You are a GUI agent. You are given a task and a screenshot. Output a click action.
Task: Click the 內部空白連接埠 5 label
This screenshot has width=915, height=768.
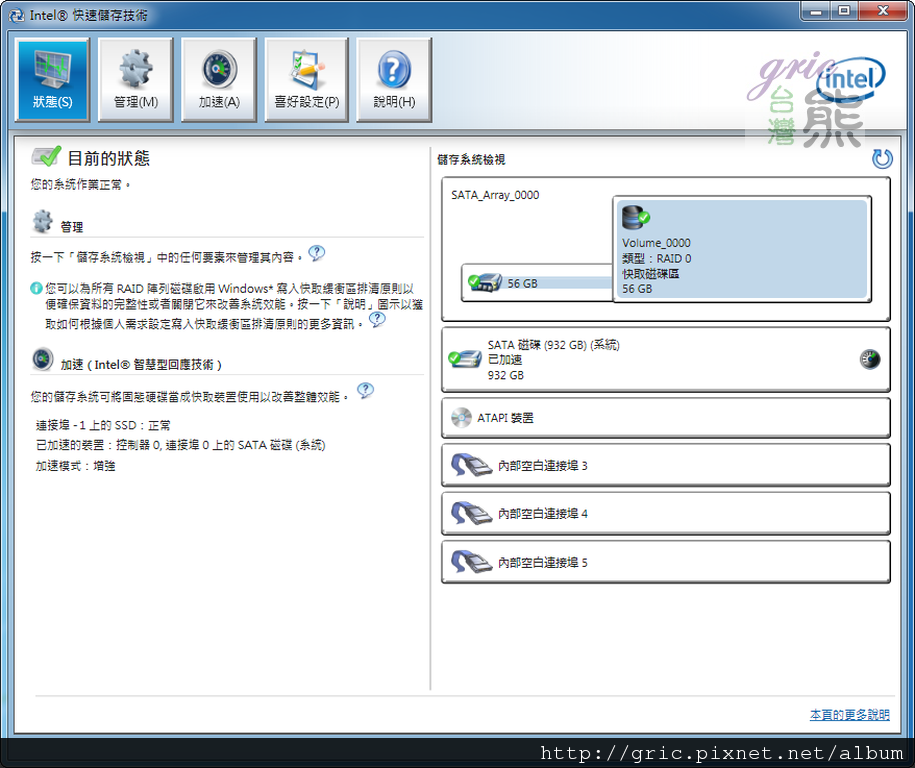(543, 563)
